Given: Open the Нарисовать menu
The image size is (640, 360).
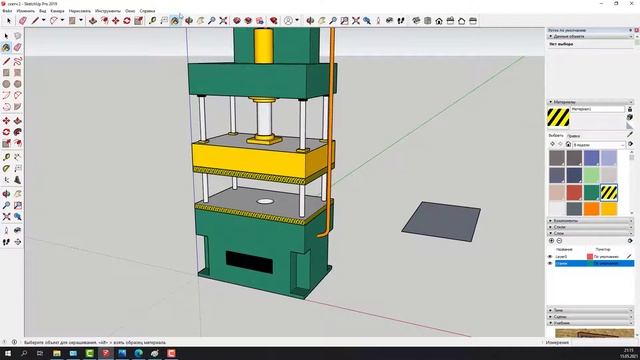Looking at the screenshot, I should (x=80, y=11).
